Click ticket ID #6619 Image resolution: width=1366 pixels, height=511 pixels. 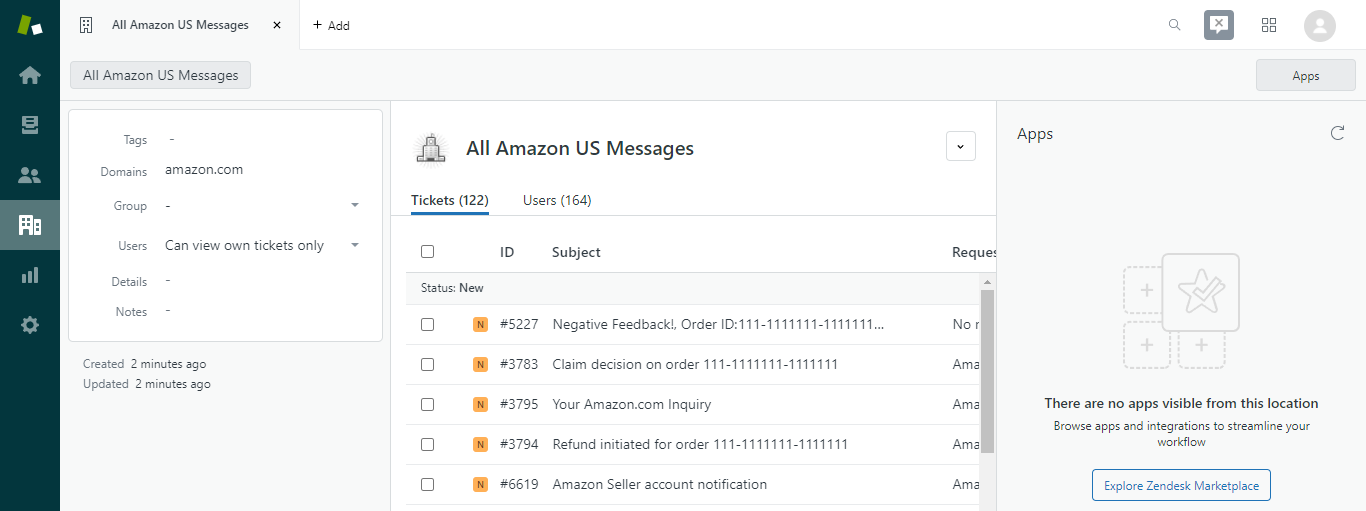[519, 484]
